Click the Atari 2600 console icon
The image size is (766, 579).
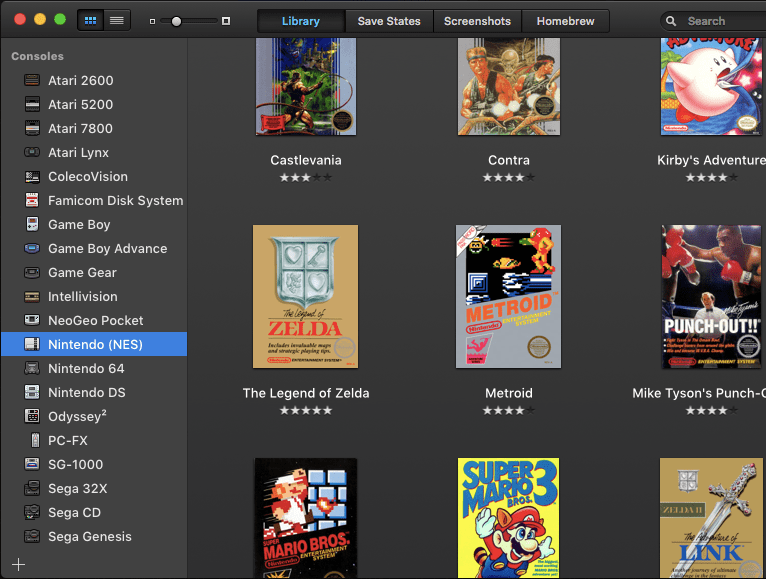point(32,80)
